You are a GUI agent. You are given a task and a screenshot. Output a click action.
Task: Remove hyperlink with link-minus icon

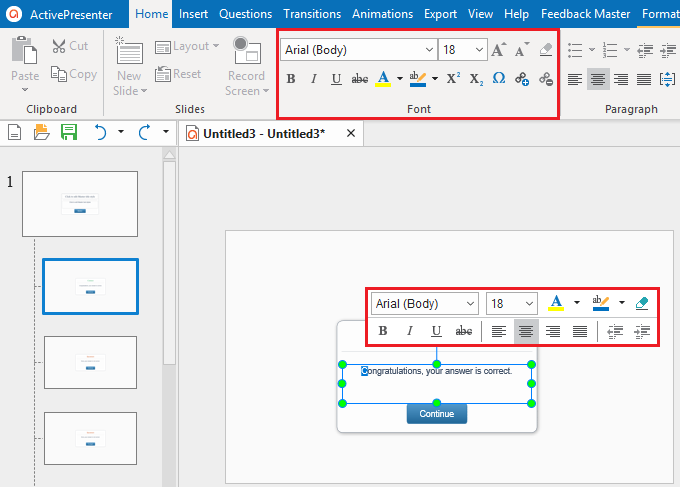(x=546, y=79)
